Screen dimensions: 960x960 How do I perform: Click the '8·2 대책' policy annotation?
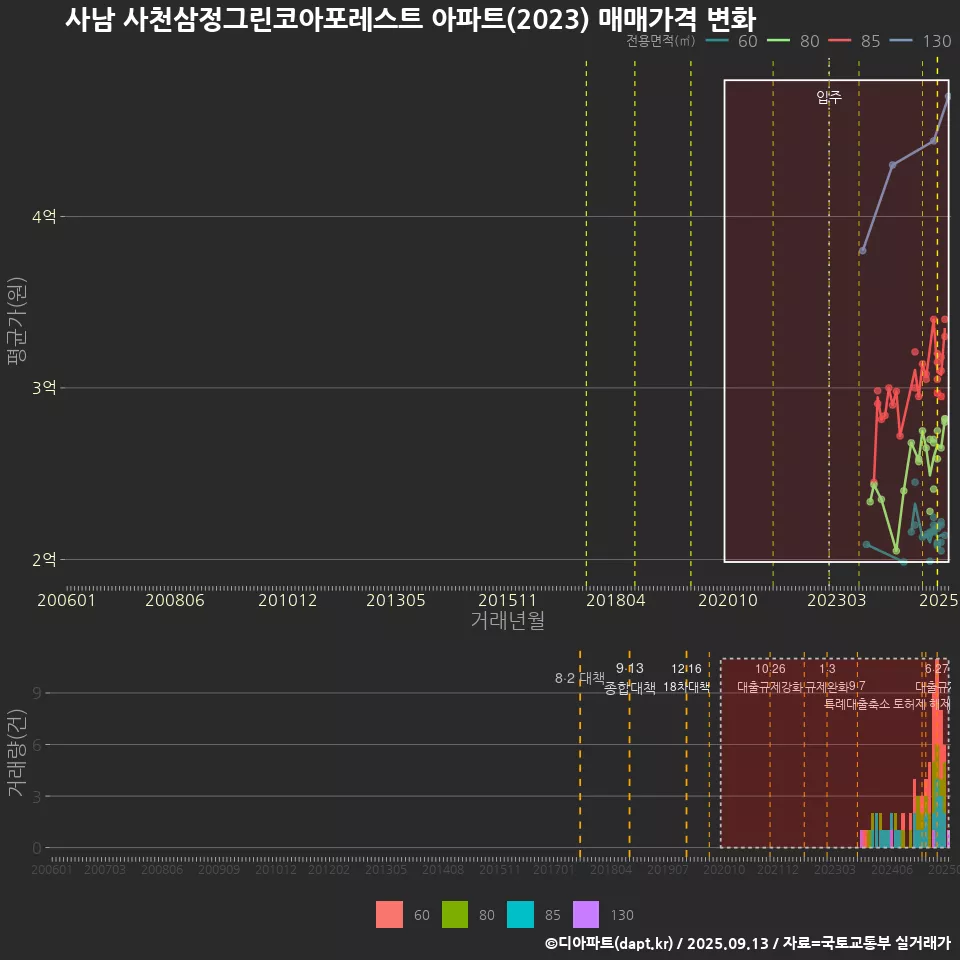(x=579, y=678)
